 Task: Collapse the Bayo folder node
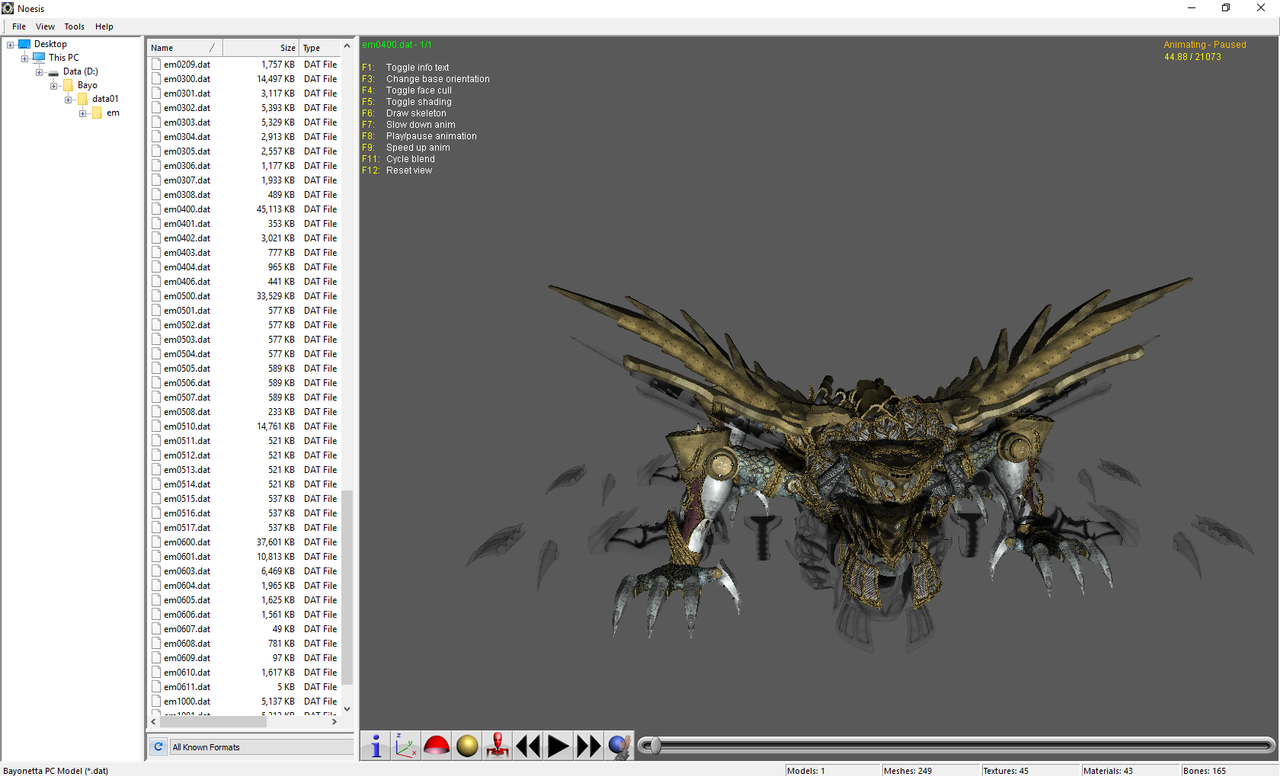coord(54,85)
